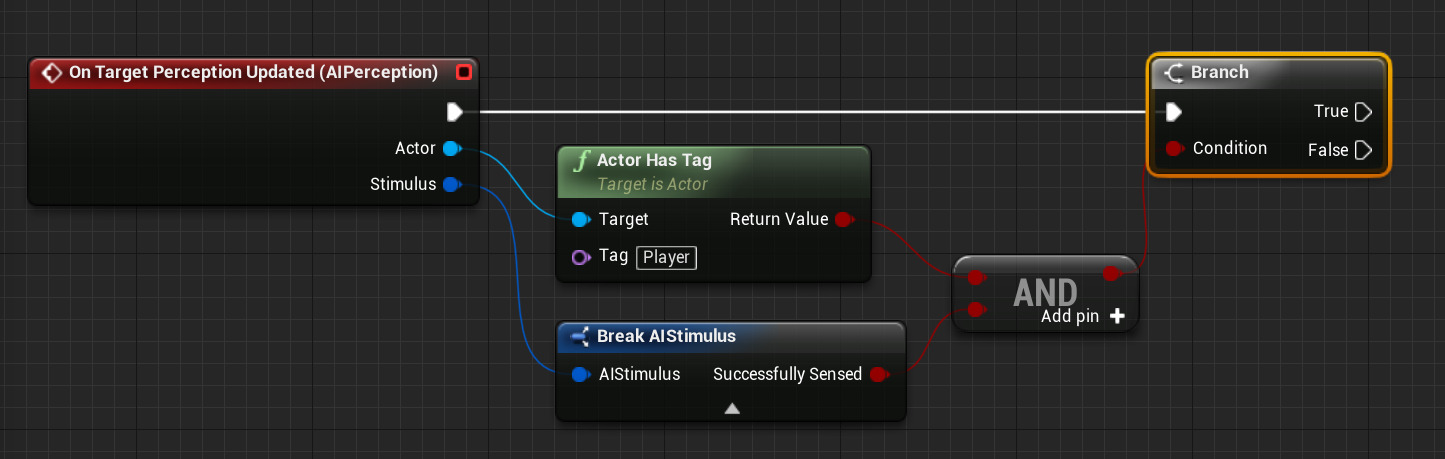Click the event diamond icon on the AIPerception node
This screenshot has width=1445, height=459.
coord(50,72)
